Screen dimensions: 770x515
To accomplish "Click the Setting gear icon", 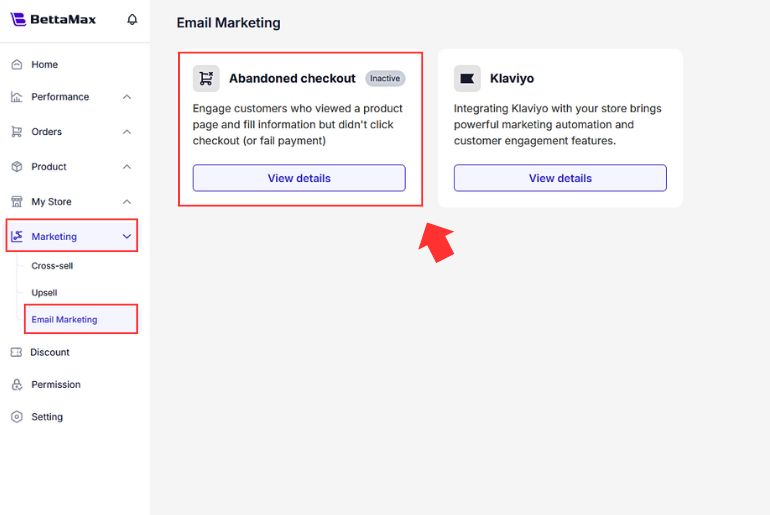I will tap(16, 417).
